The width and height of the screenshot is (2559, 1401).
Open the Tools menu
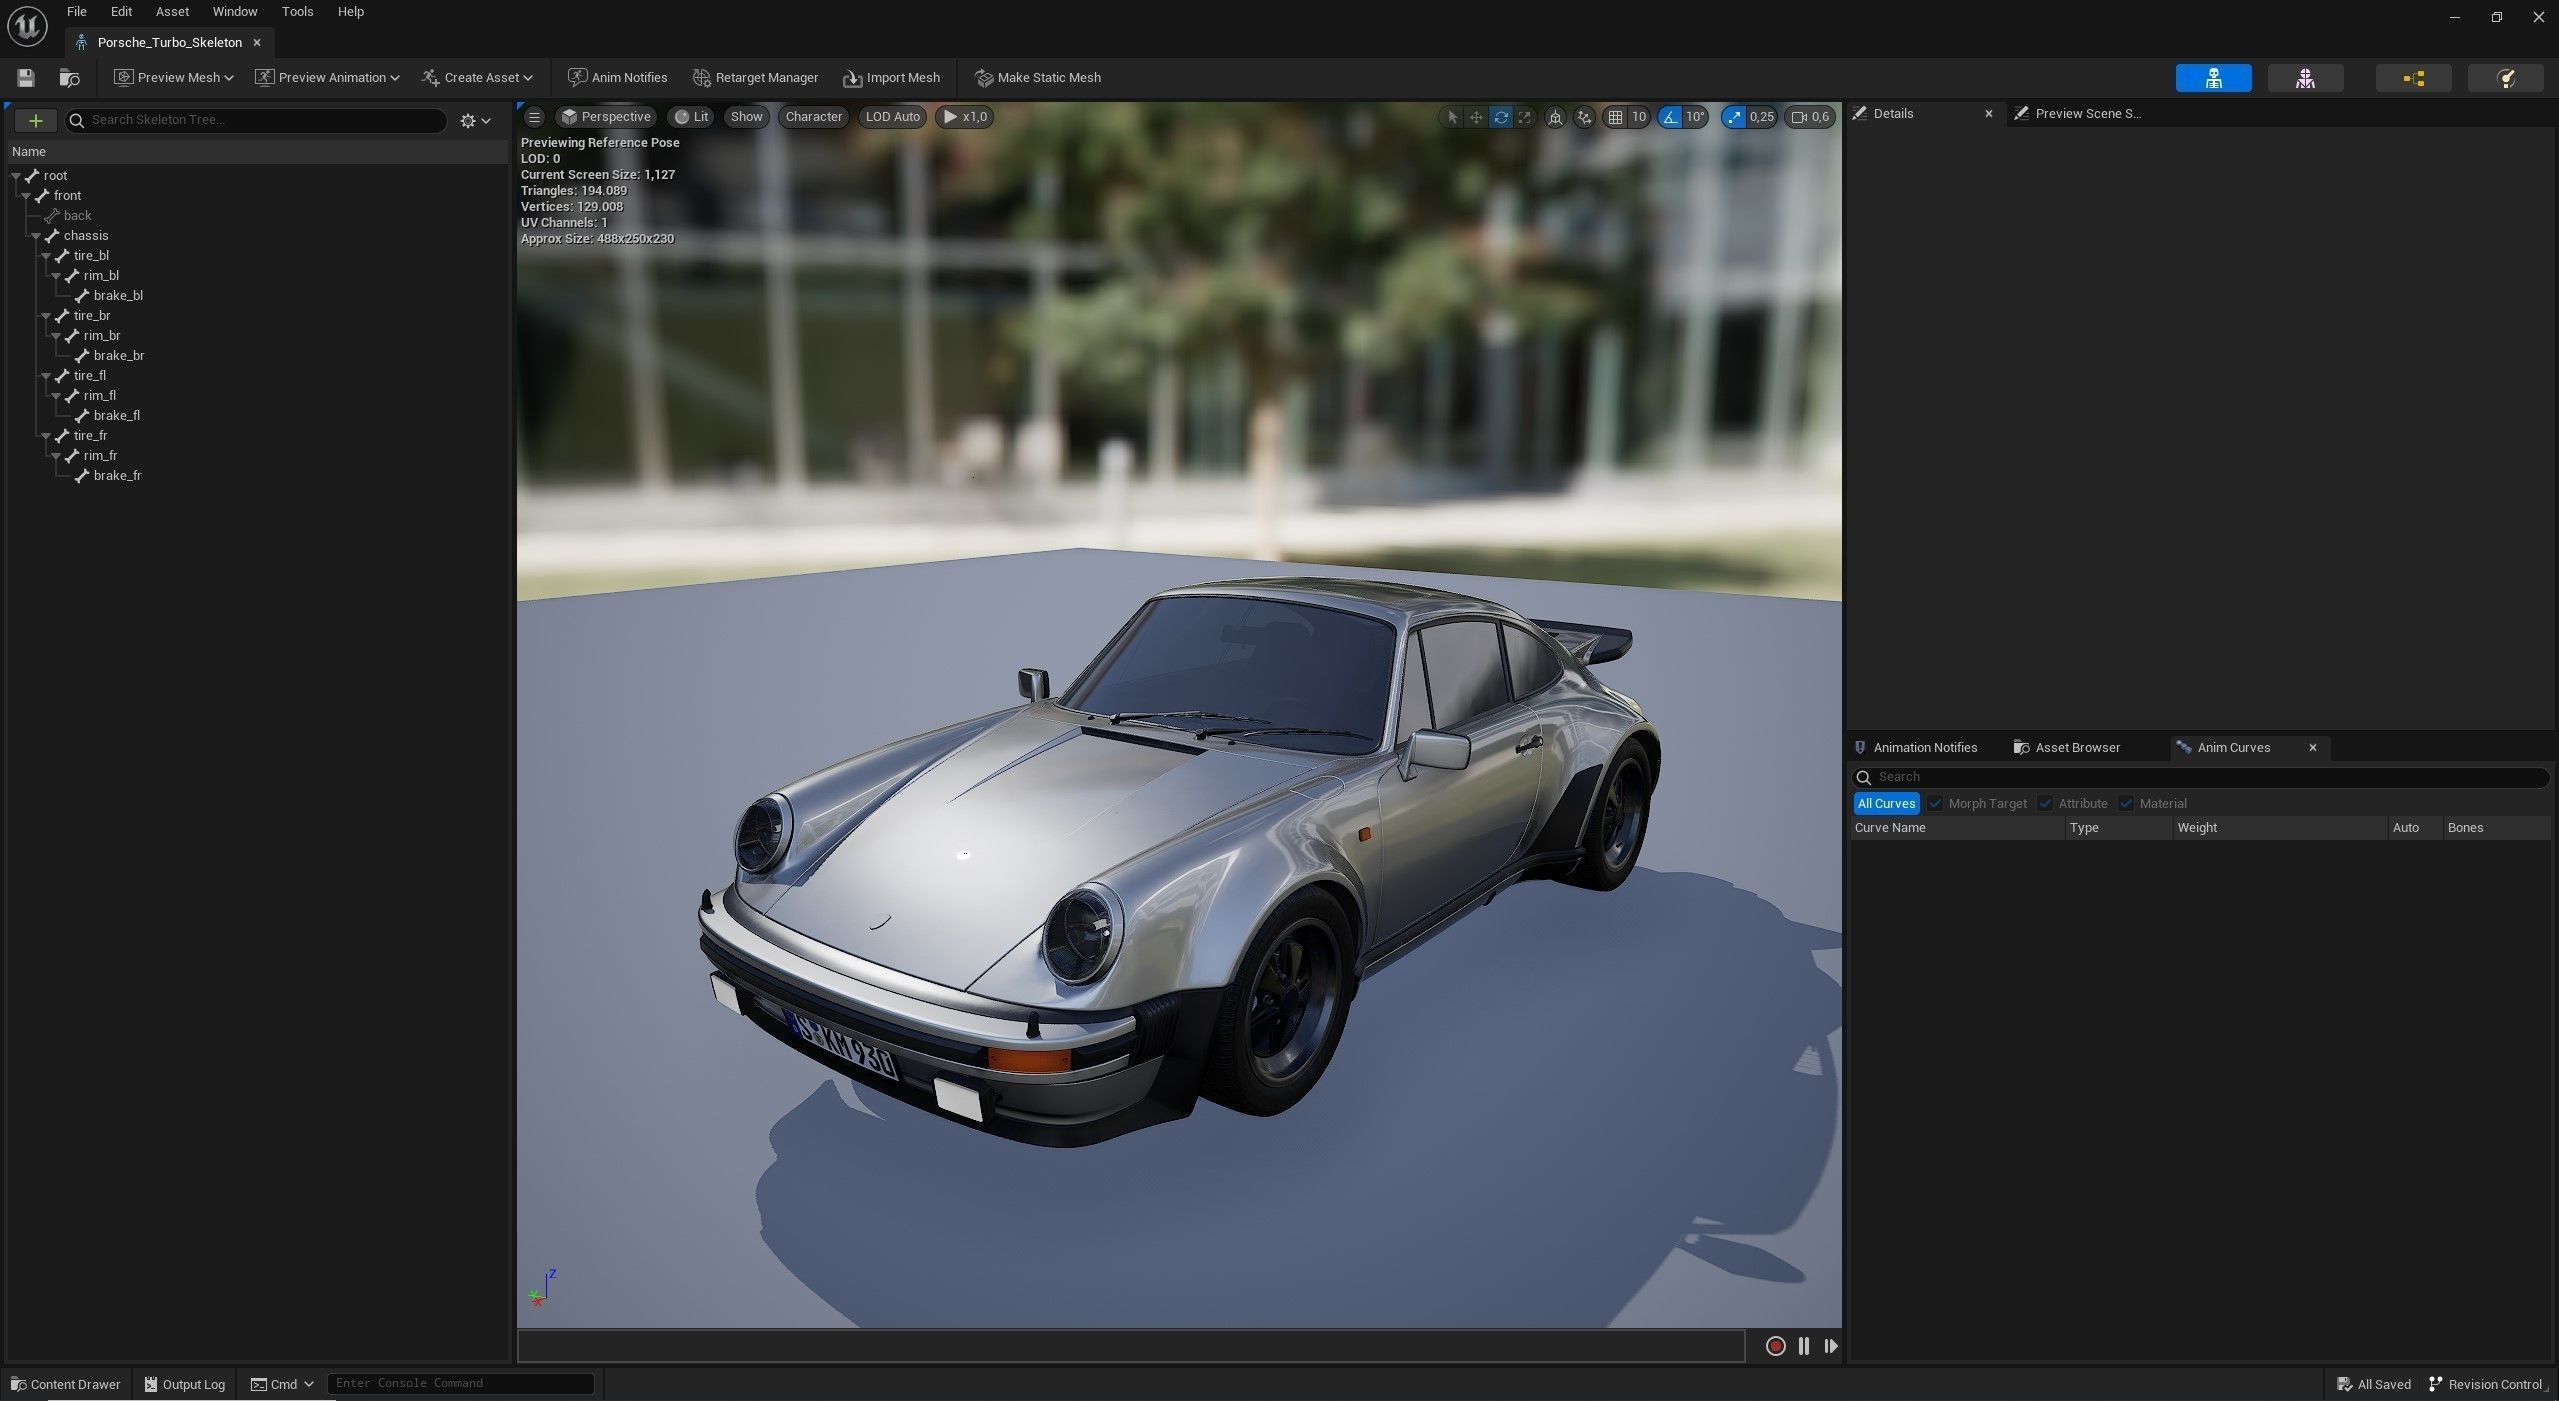point(297,11)
